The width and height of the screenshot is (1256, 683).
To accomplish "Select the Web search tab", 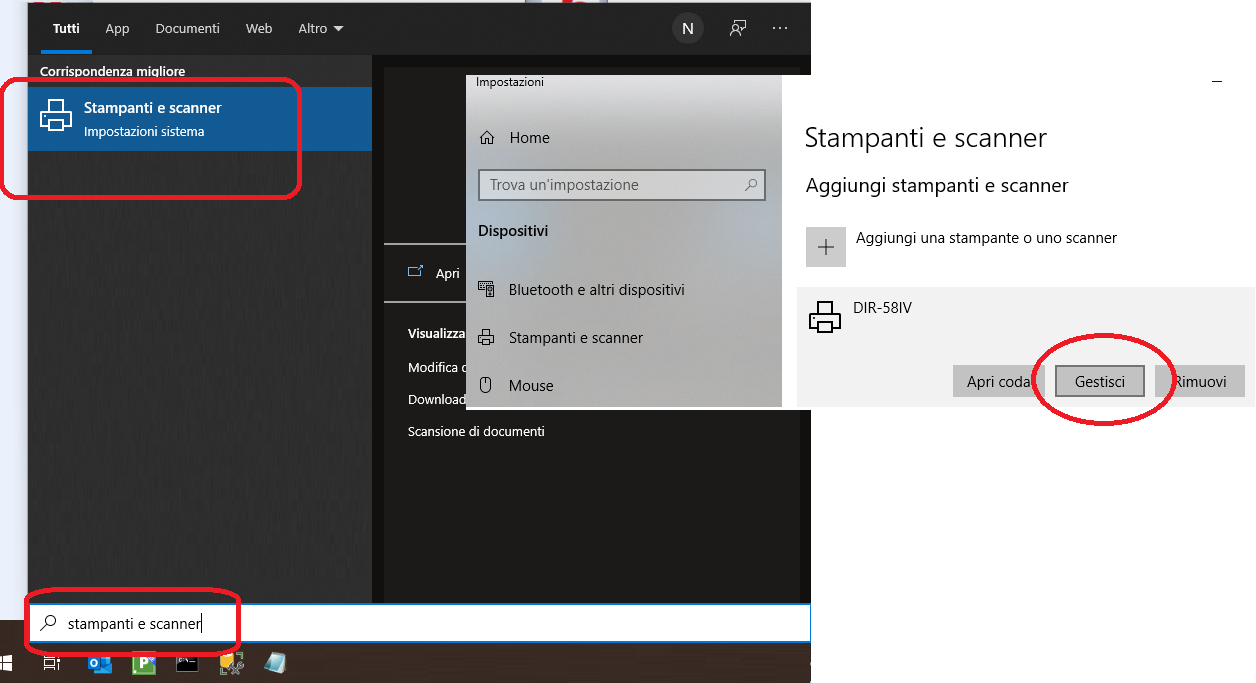I will click(x=259, y=29).
